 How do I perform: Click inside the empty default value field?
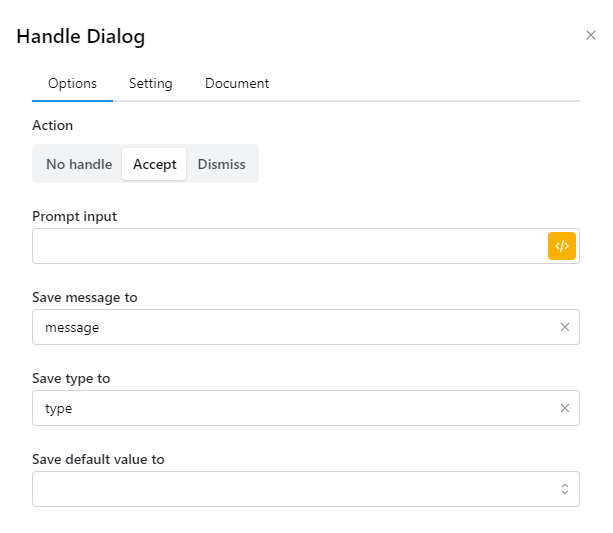(x=290, y=489)
